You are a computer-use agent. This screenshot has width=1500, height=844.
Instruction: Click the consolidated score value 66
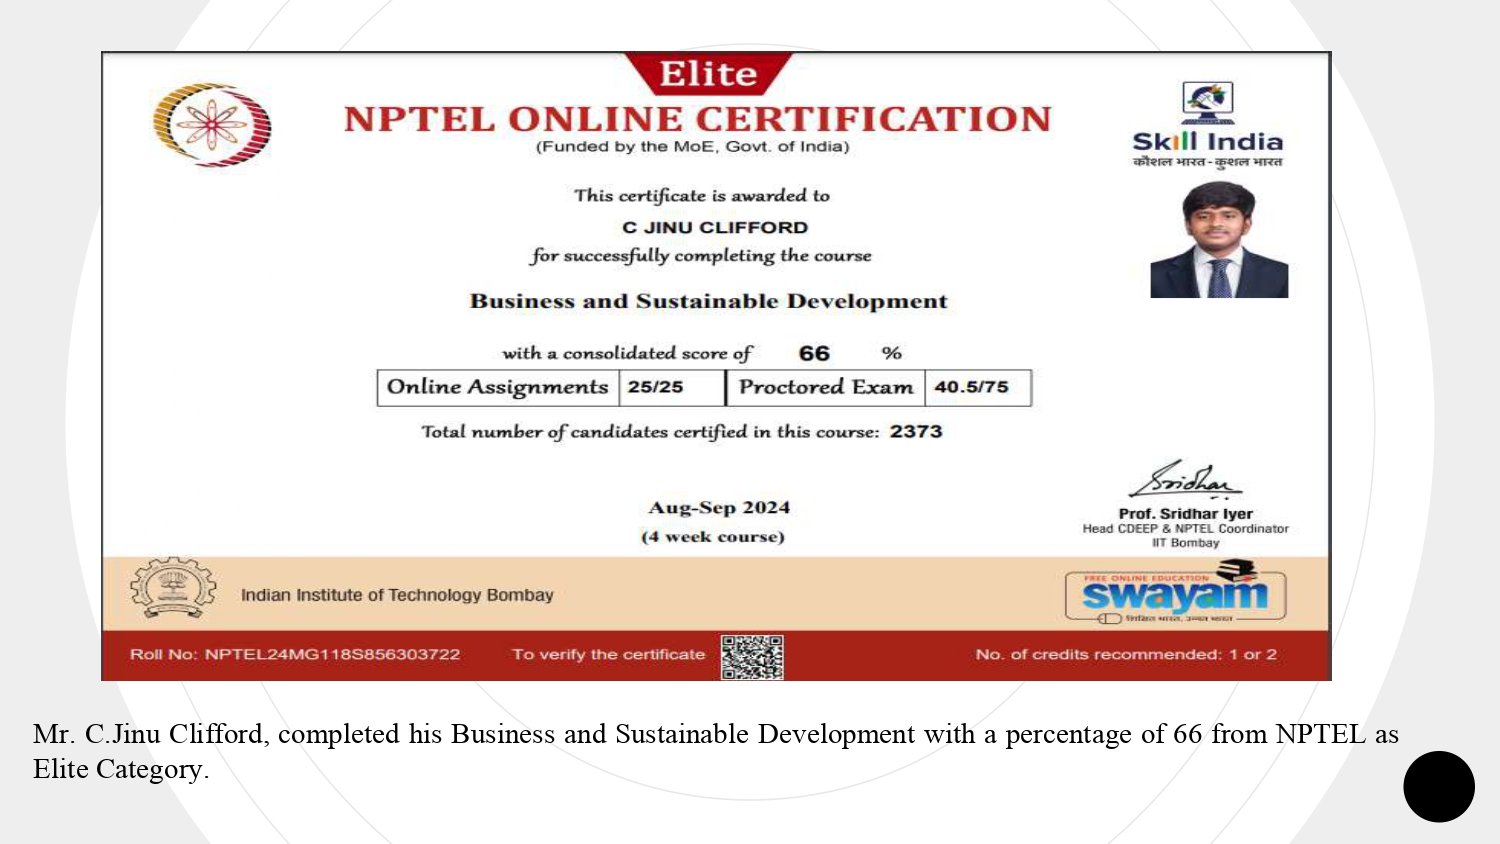click(x=814, y=353)
